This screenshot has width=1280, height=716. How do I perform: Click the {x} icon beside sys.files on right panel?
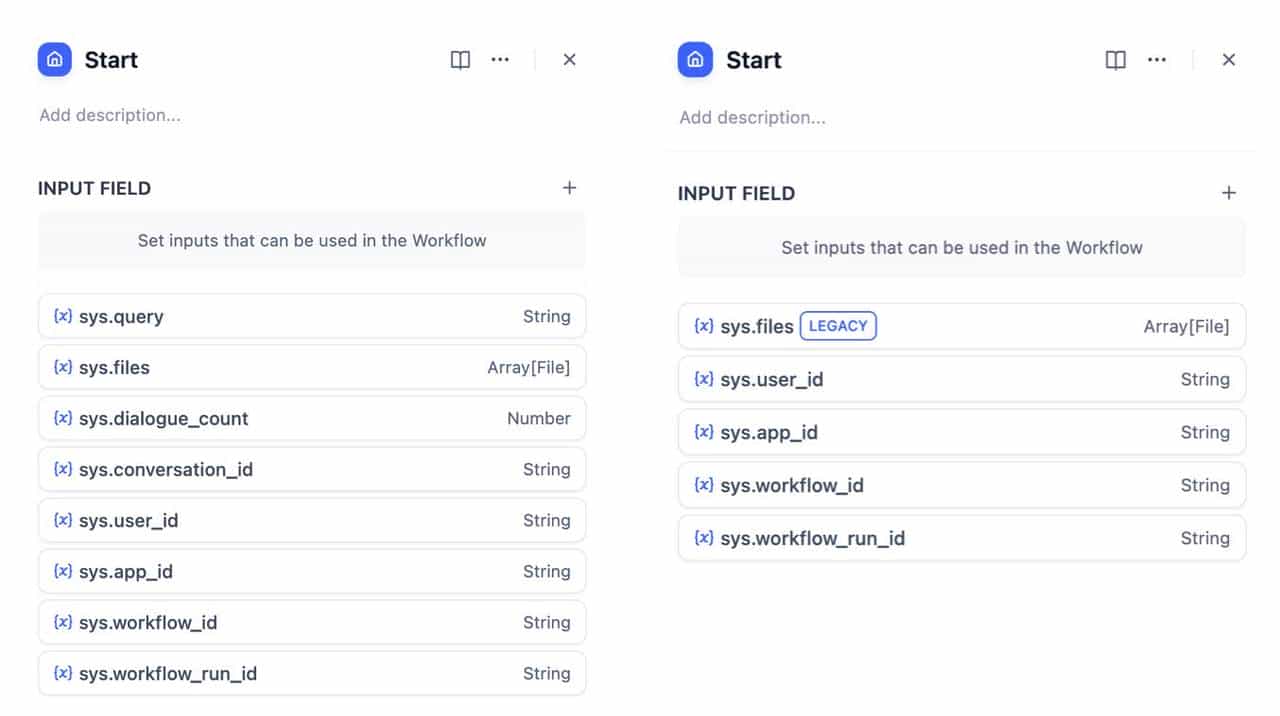703,325
